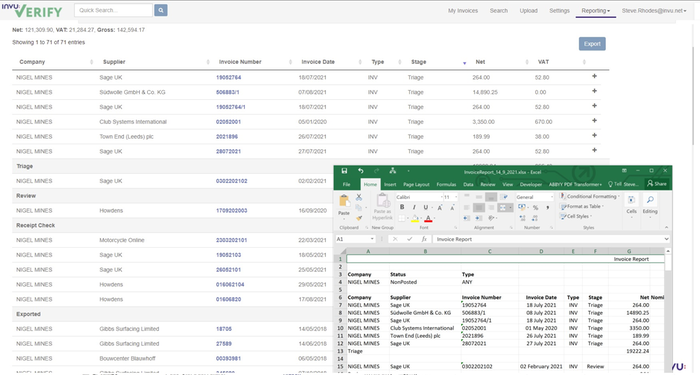Viewport: 700px width, 375px height.
Task: Open the Conditional Formatting dropdown
Action: (x=590, y=196)
